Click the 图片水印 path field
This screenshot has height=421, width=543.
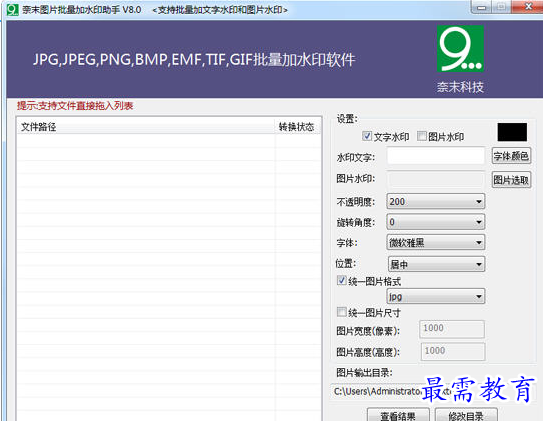(x=436, y=179)
